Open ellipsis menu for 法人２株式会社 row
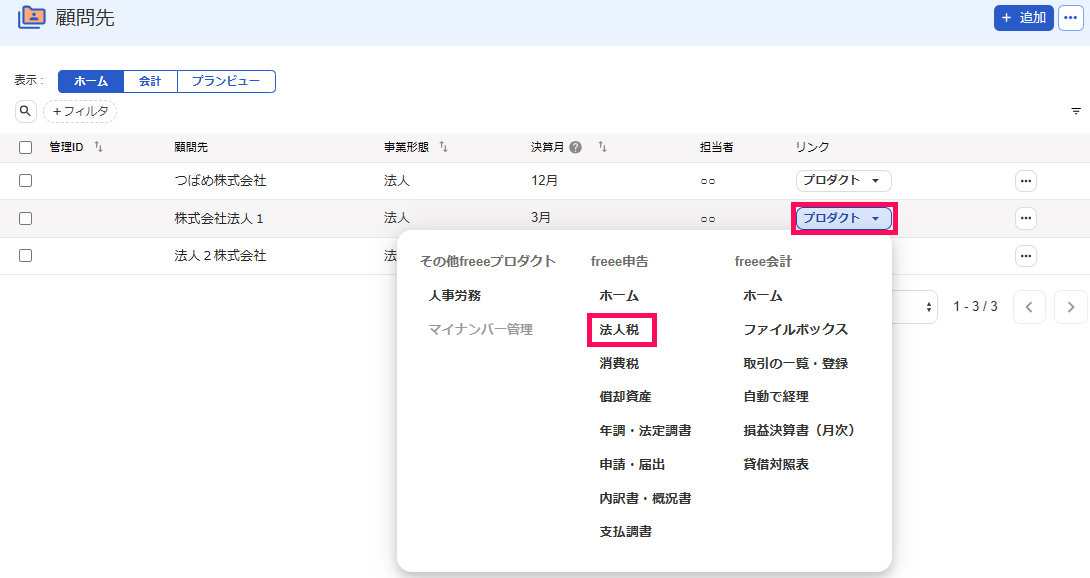This screenshot has width=1090, height=578. click(1025, 256)
